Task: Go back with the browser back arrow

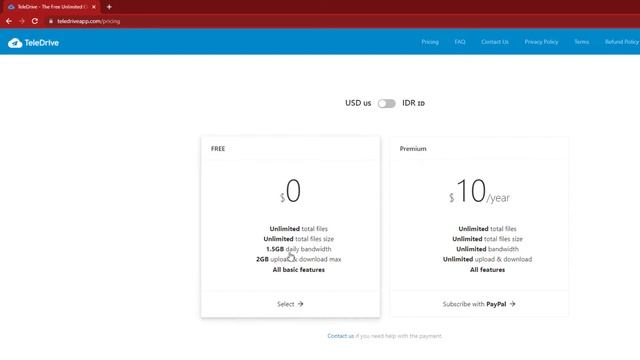Action: [9, 21]
